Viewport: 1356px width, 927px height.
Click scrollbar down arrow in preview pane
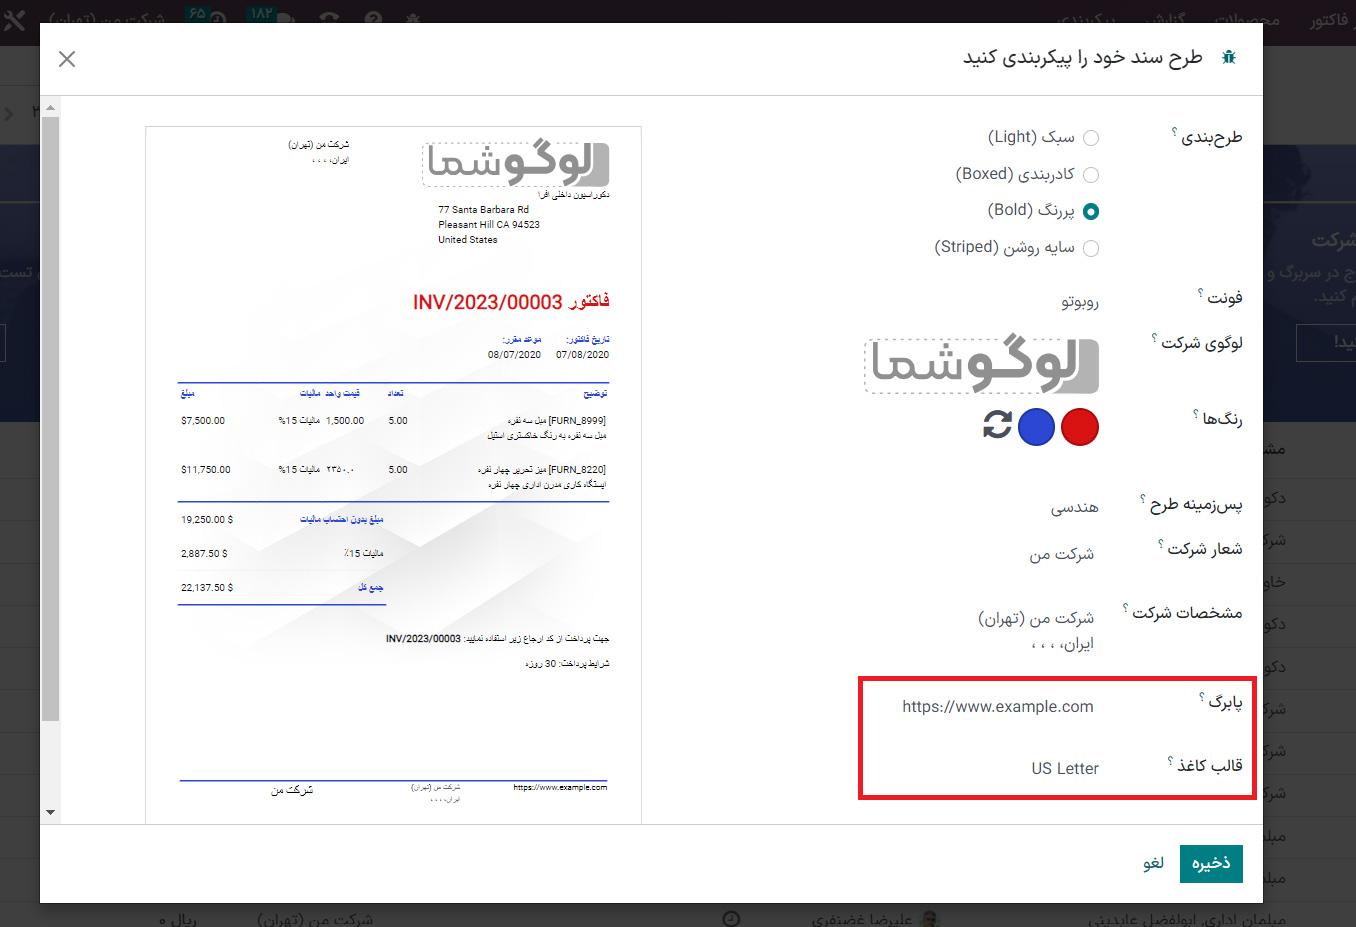tap(50, 813)
